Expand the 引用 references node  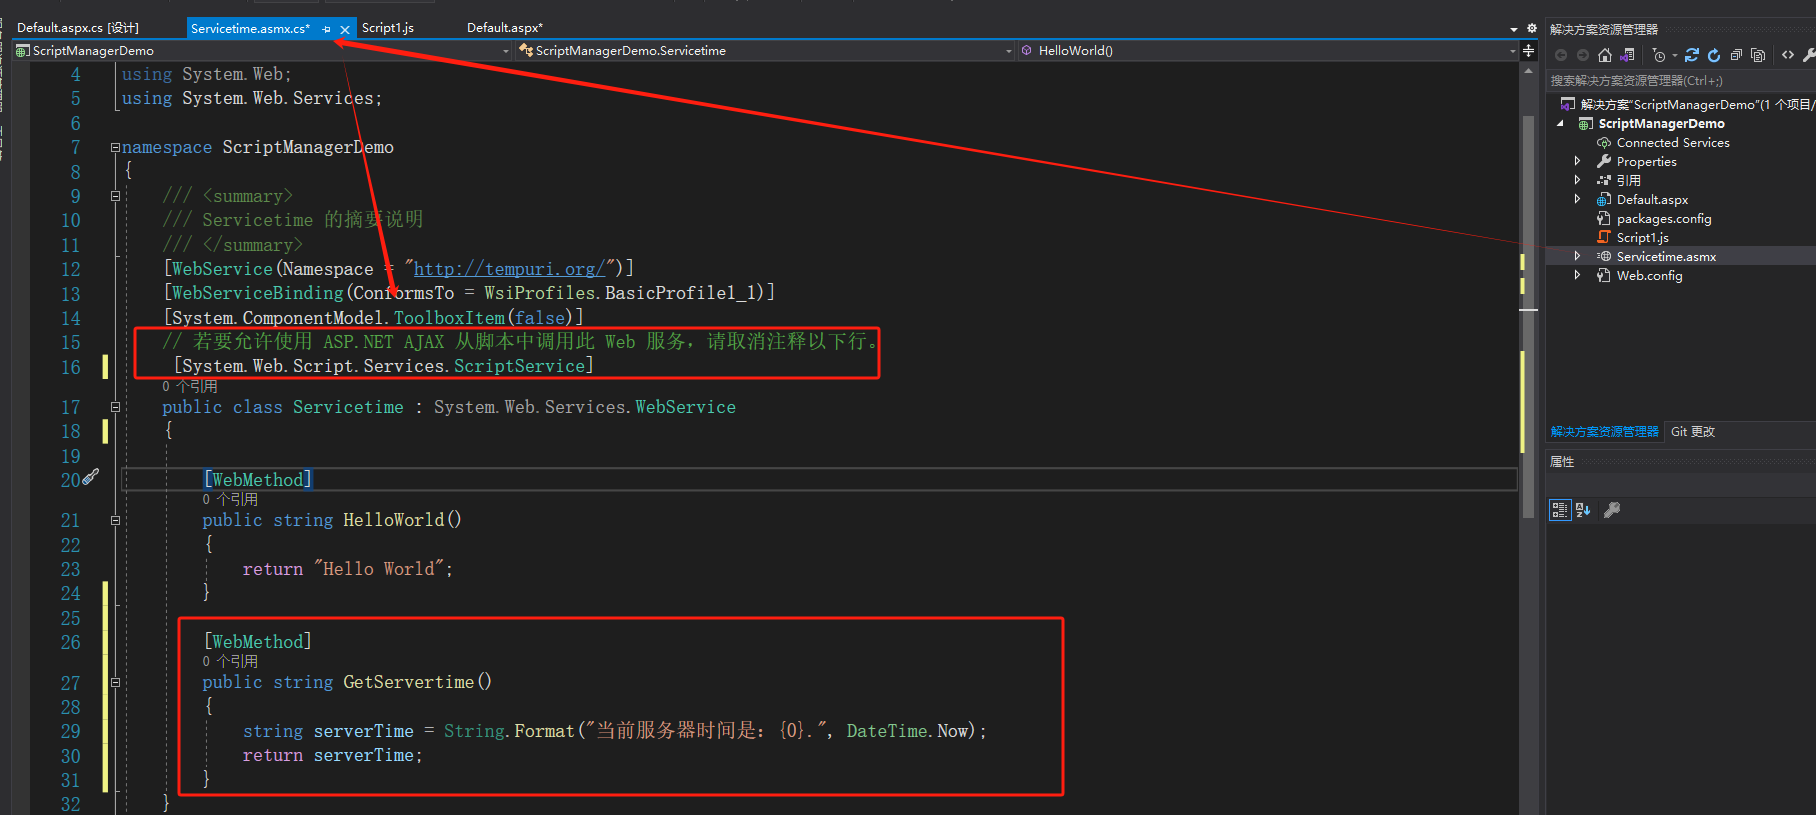[x=1578, y=180]
